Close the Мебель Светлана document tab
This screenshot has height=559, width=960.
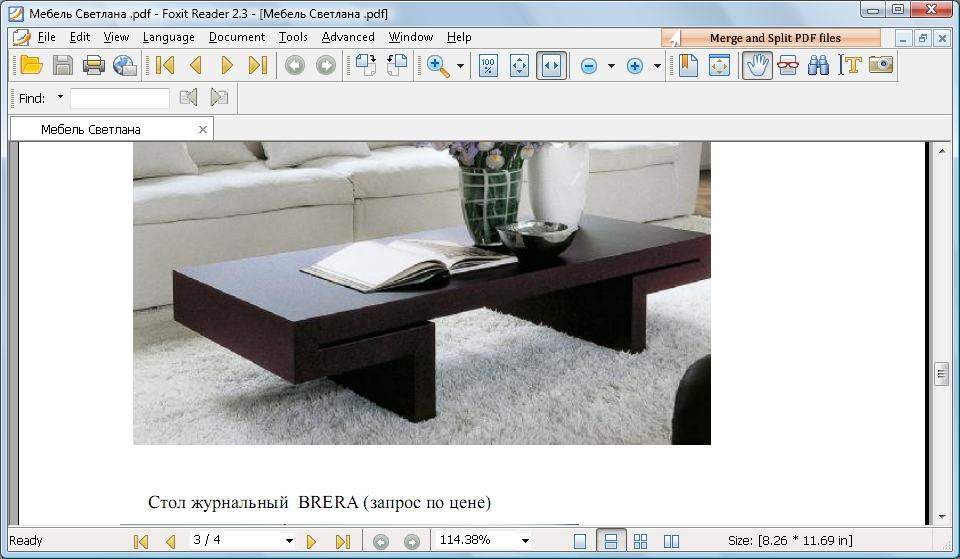[x=203, y=129]
